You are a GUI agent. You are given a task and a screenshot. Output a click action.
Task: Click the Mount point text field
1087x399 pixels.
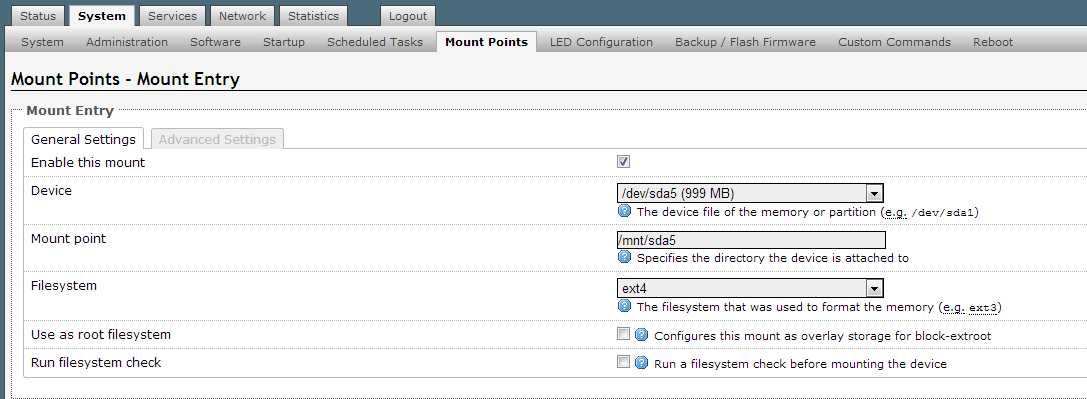(751, 240)
